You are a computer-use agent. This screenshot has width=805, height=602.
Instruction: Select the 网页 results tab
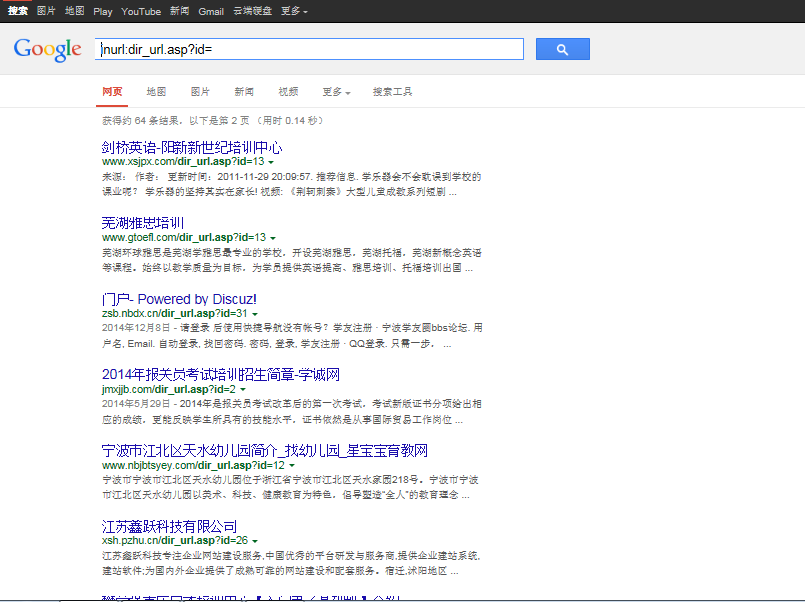pyautogui.click(x=112, y=92)
